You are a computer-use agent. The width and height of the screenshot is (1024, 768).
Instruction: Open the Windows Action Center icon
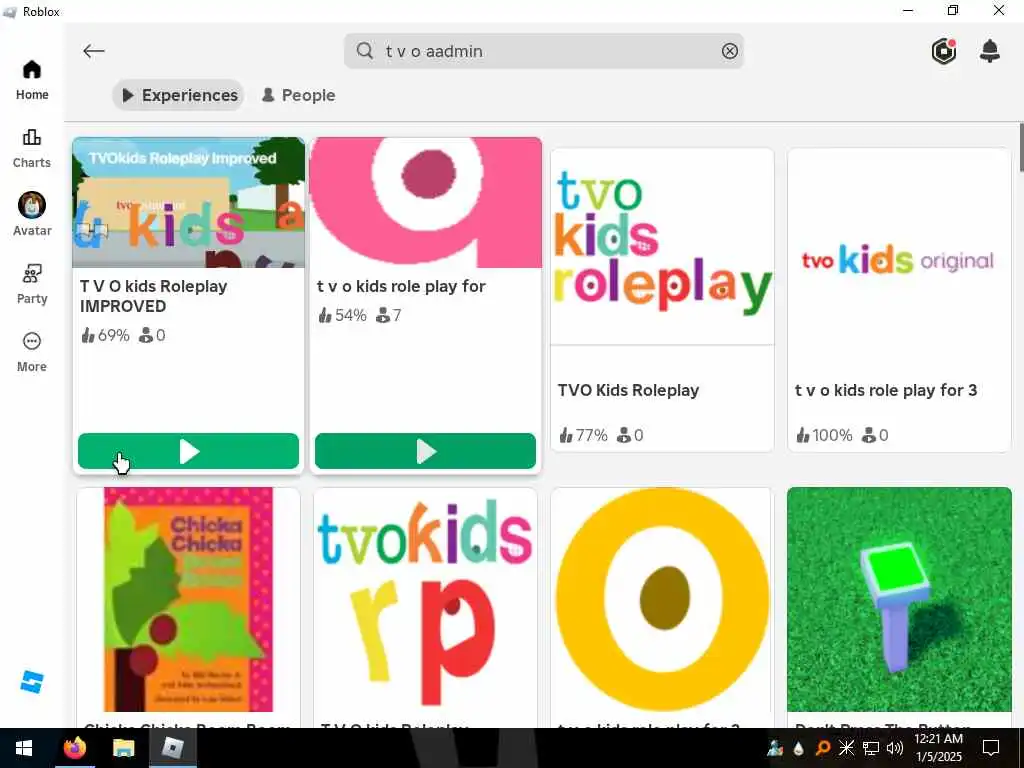[991, 748]
